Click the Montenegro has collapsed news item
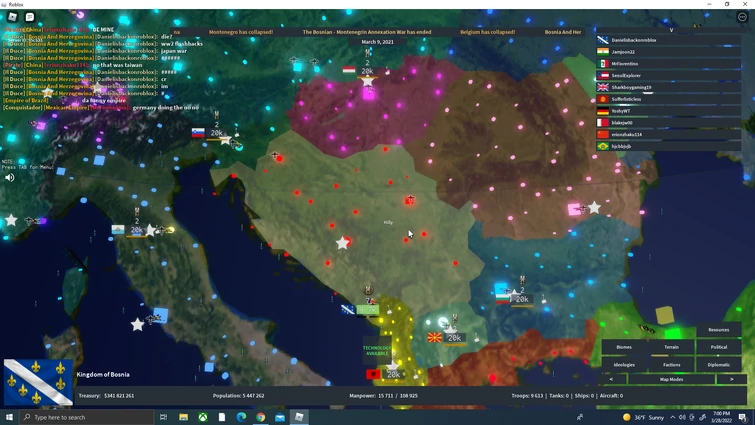 [241, 32]
